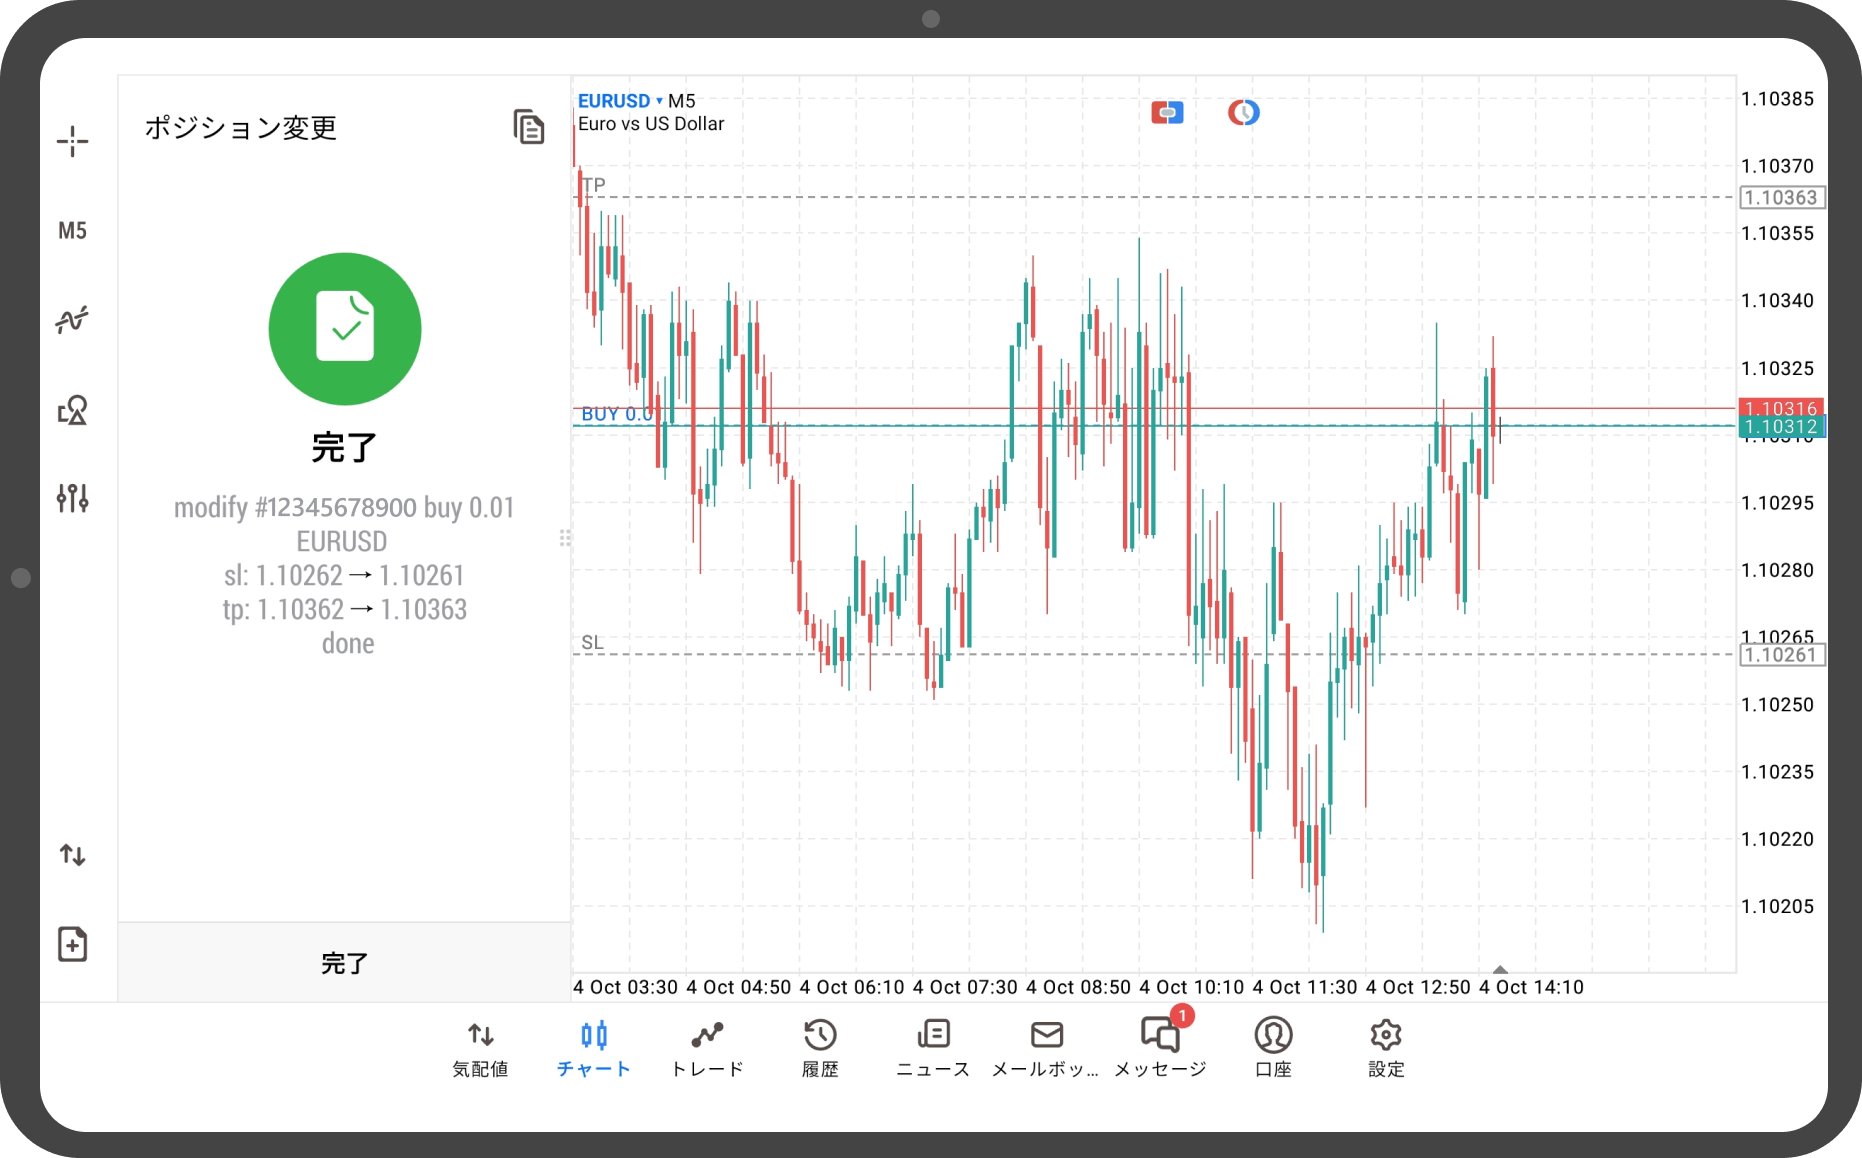Open the 口座 account tab
The width and height of the screenshot is (1862, 1158).
pyautogui.click(x=1273, y=1049)
